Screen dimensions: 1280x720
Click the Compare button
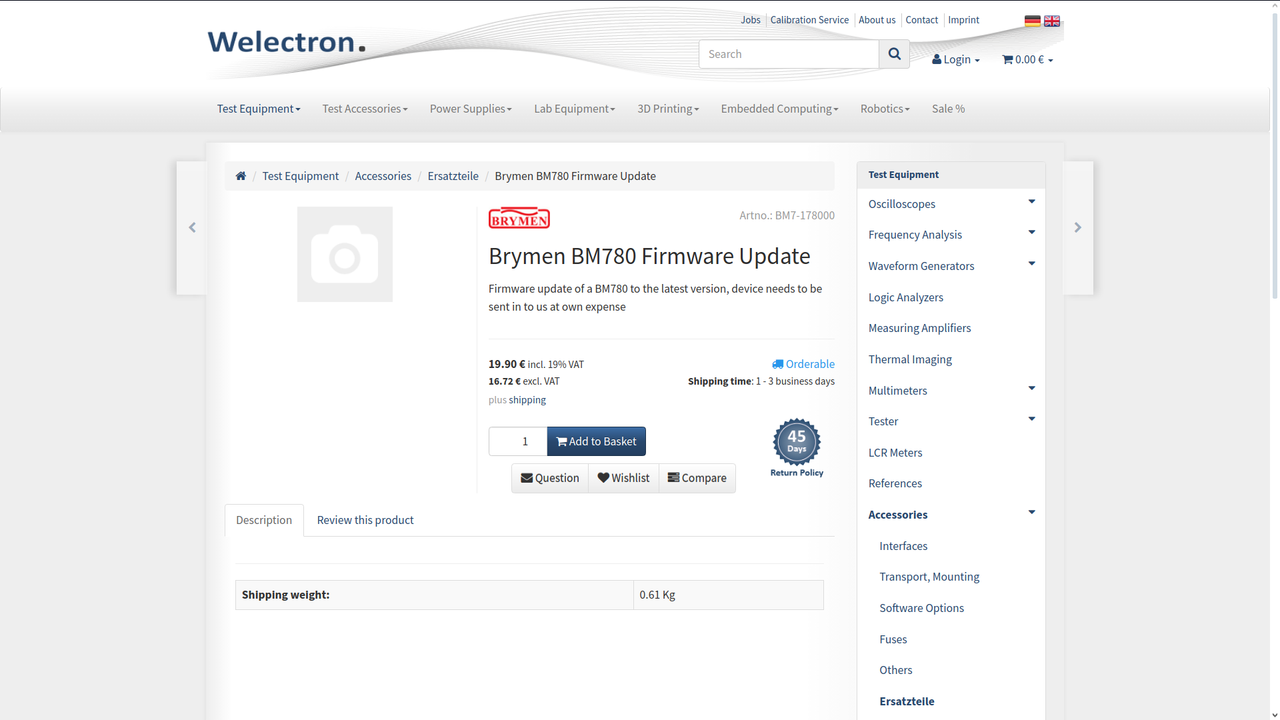point(697,478)
